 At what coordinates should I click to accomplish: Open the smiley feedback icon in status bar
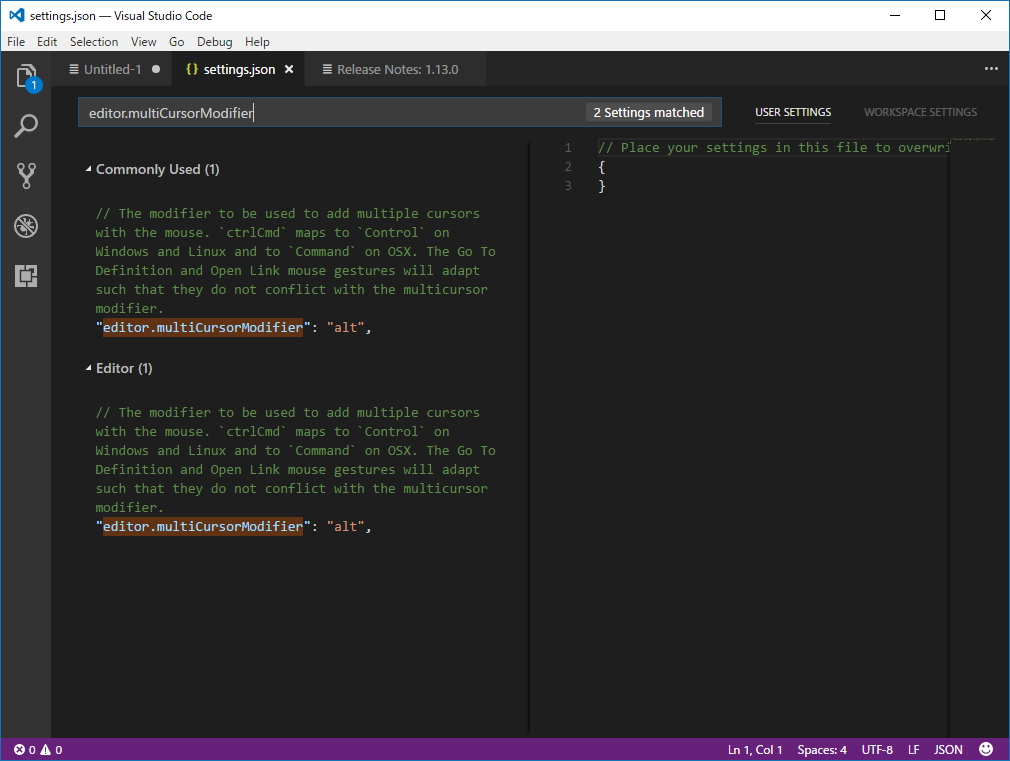[x=986, y=749]
